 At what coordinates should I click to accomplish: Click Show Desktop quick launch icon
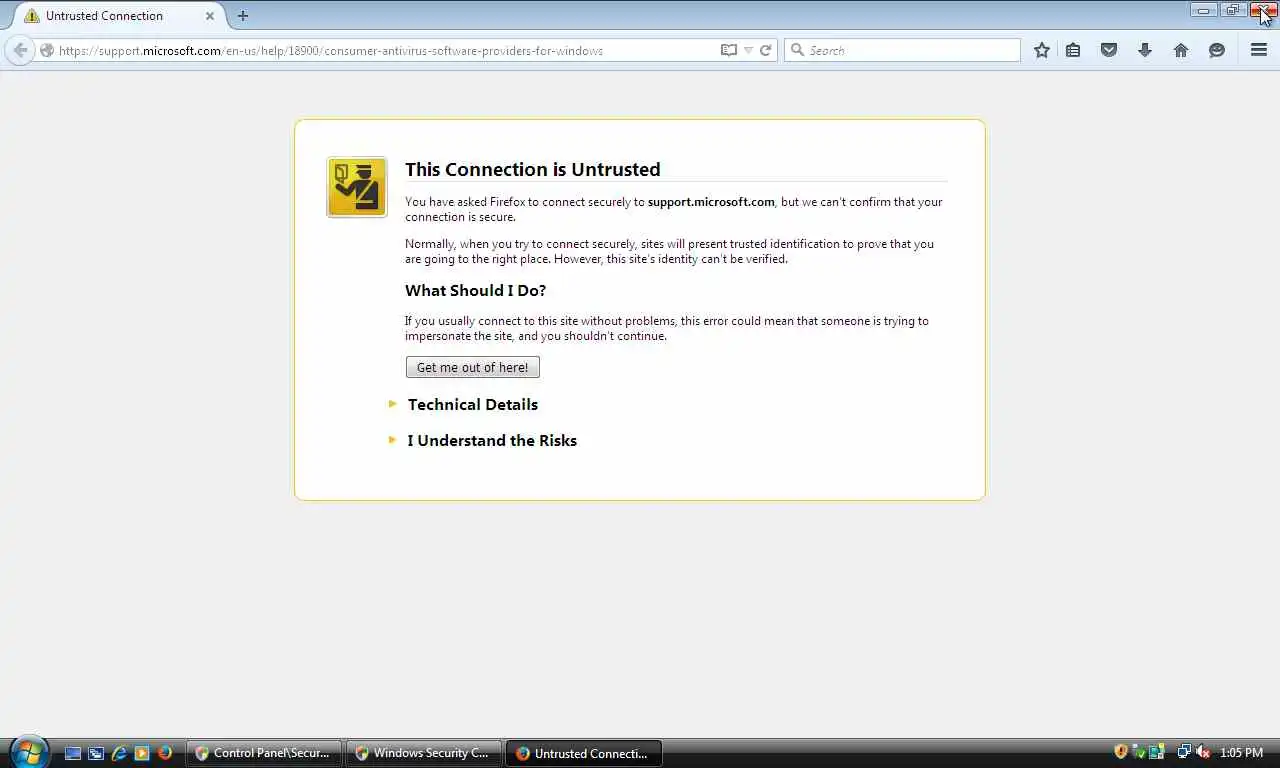pos(73,753)
